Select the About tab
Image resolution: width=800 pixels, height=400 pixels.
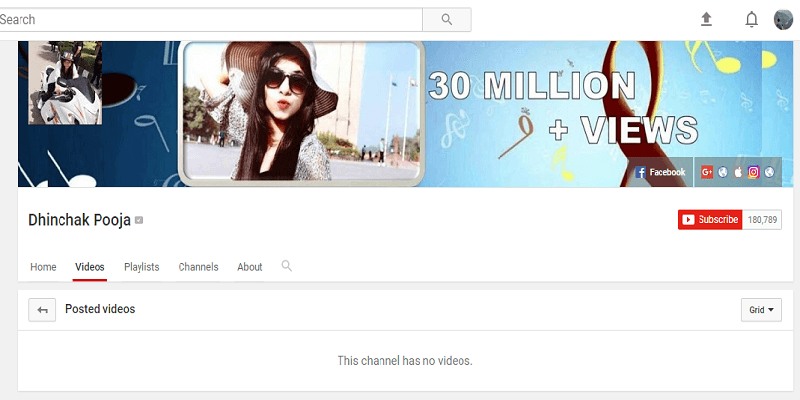249,267
